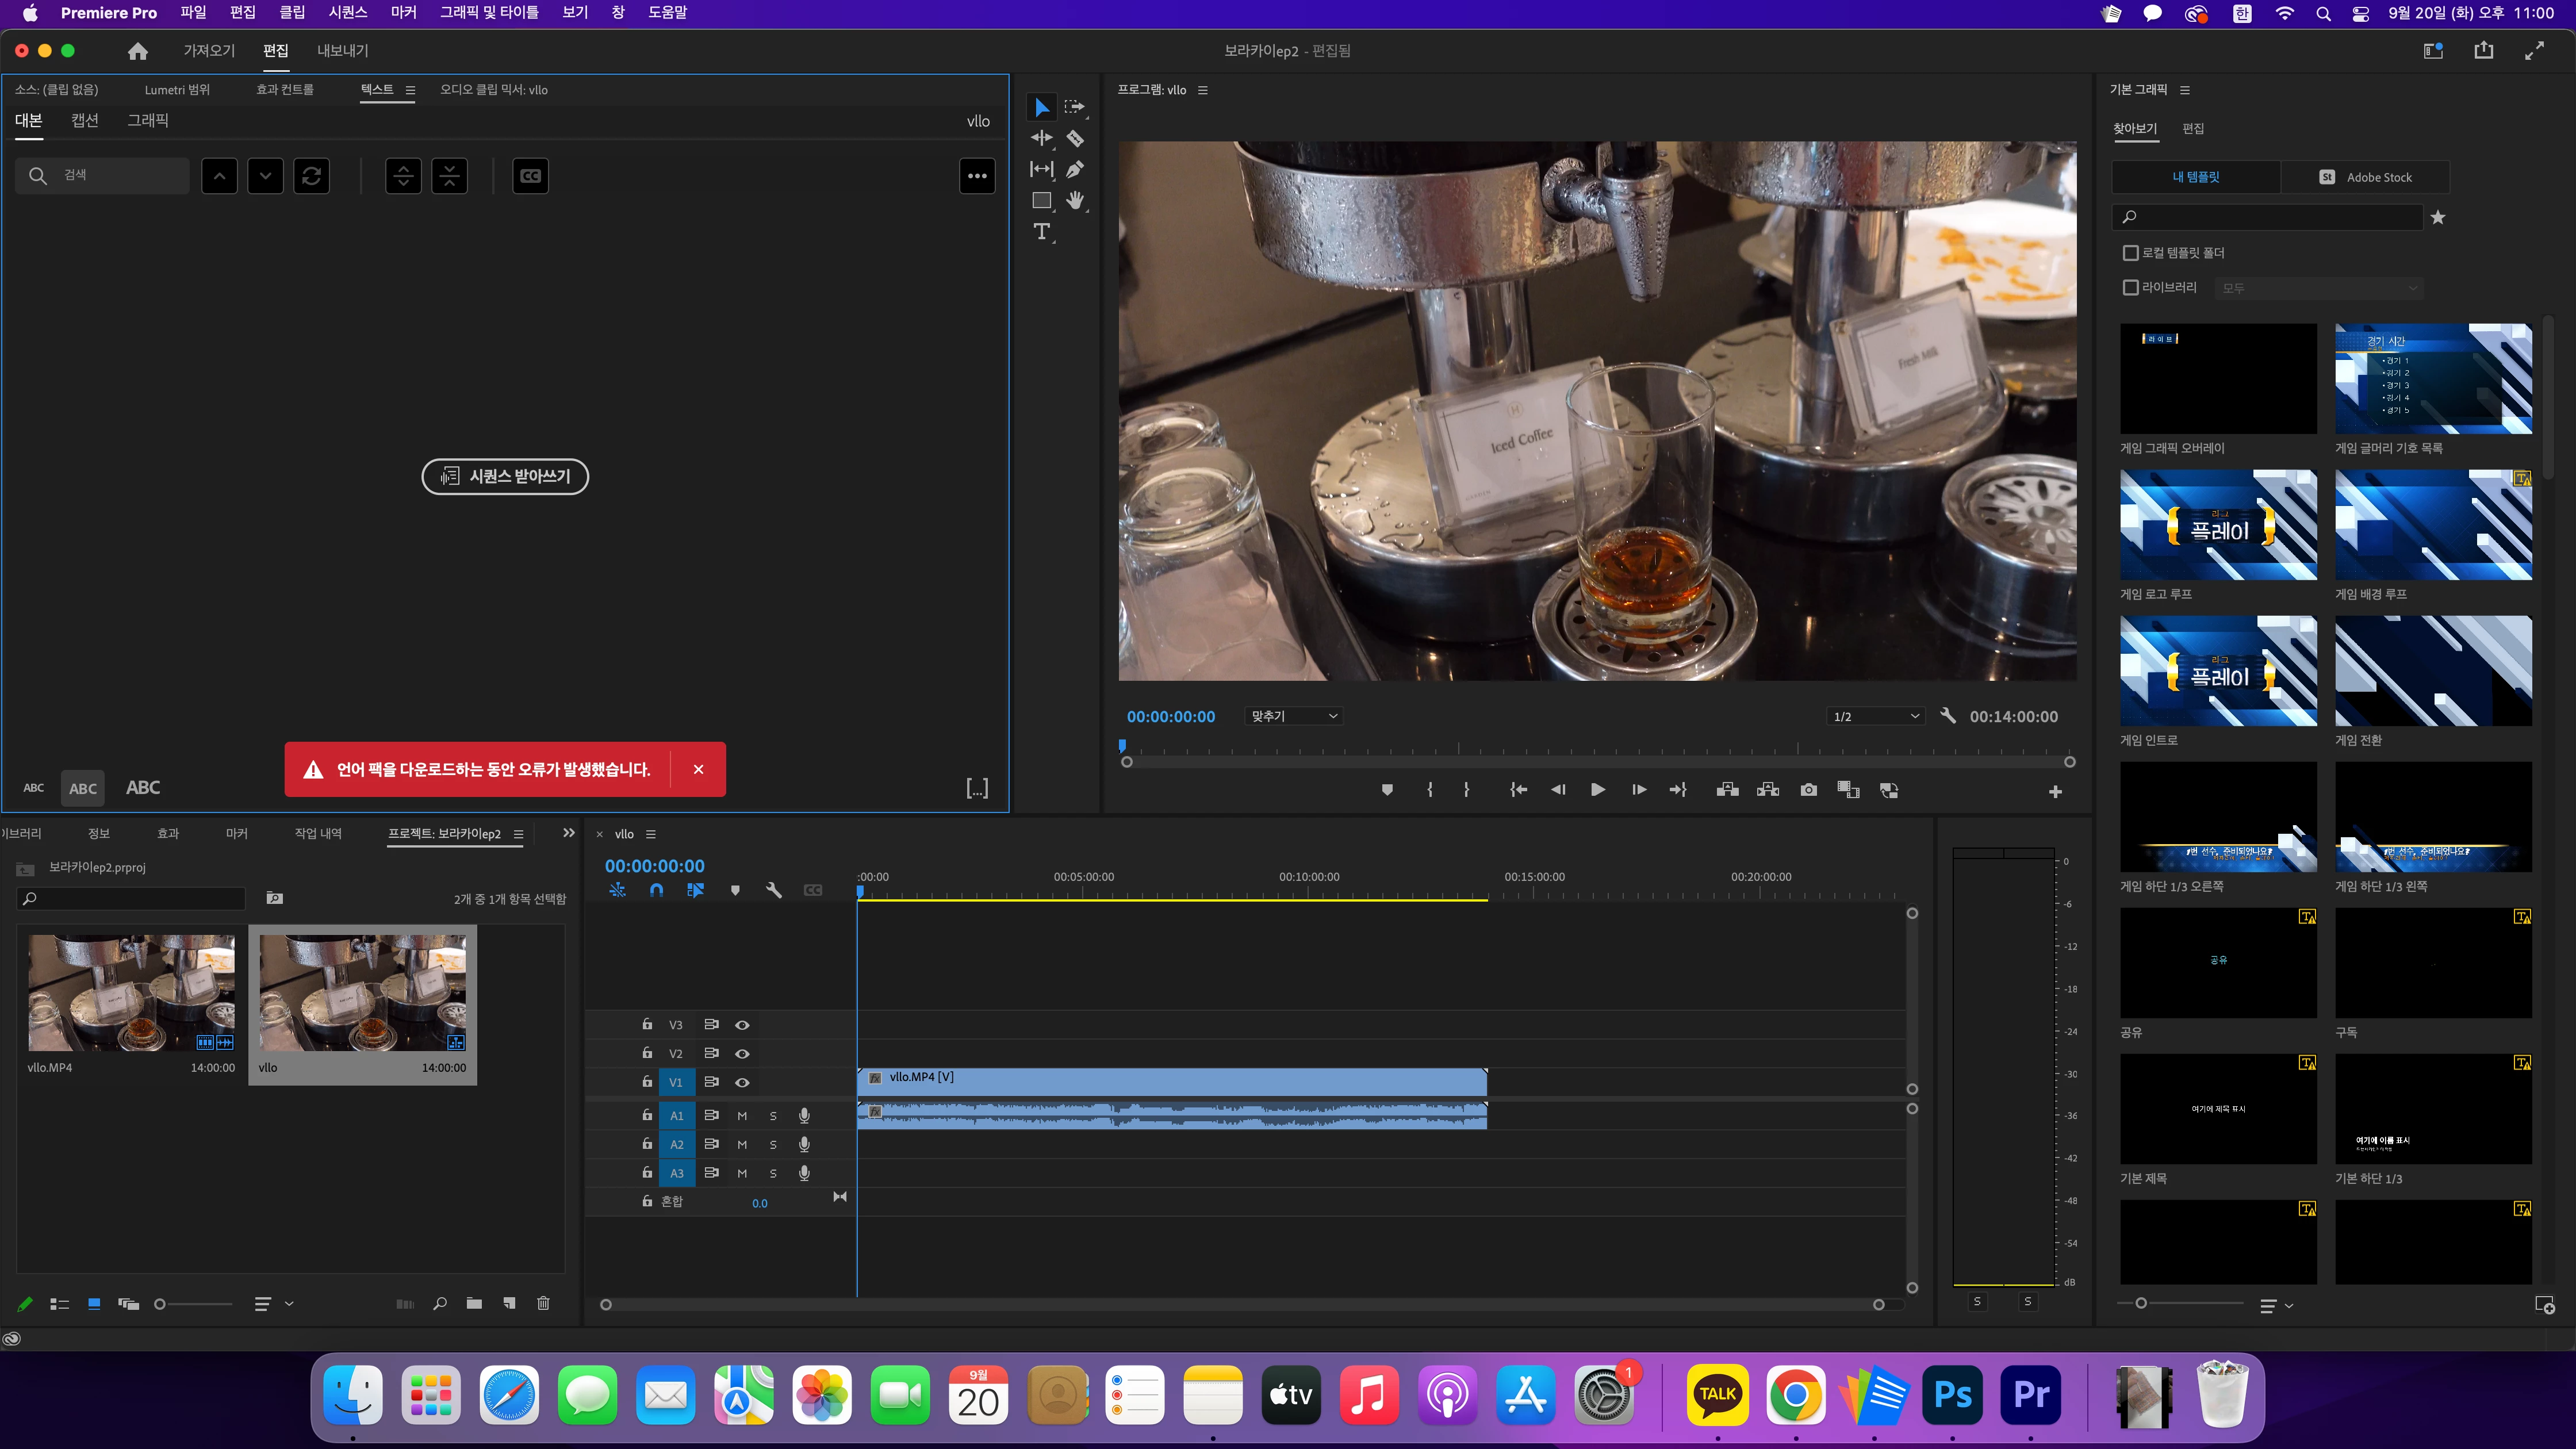
Task: Select the Razor tool in the toolbar
Action: pos(1075,138)
